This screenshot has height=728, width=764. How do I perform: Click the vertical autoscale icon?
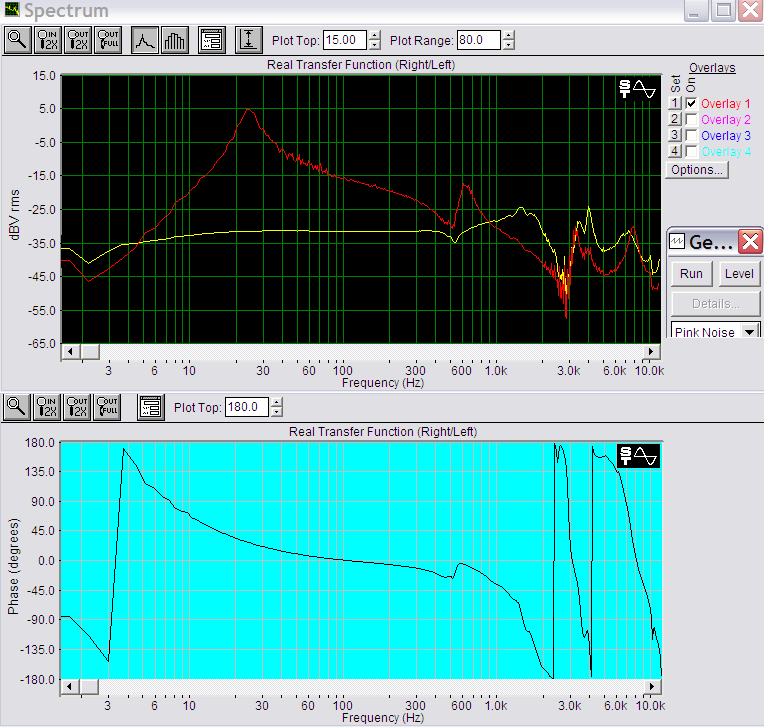tap(248, 40)
